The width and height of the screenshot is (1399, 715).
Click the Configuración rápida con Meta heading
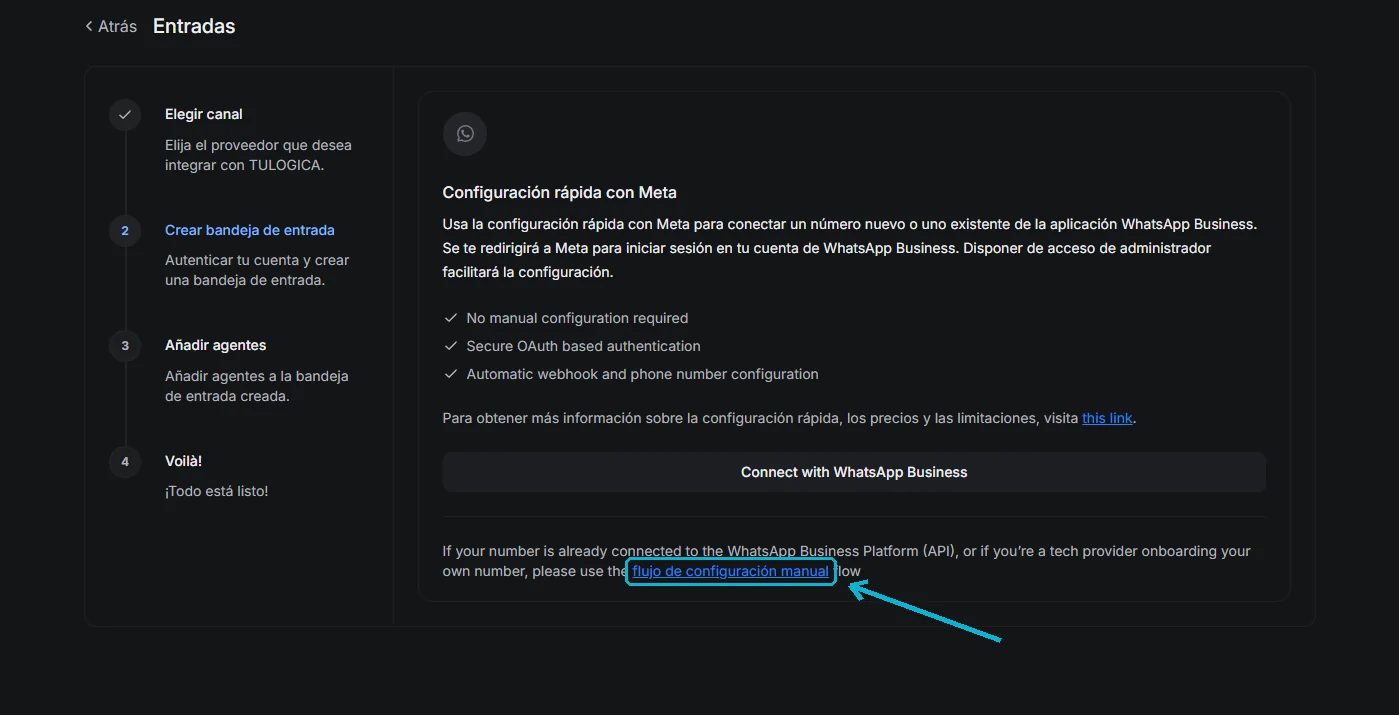pos(560,192)
